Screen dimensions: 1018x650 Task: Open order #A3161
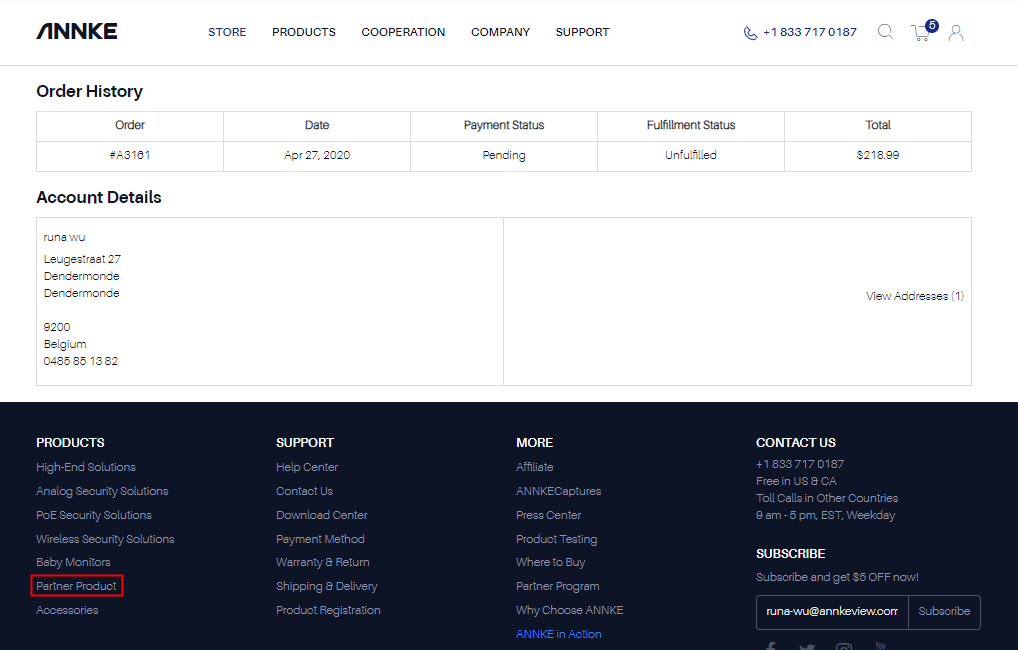[130, 155]
